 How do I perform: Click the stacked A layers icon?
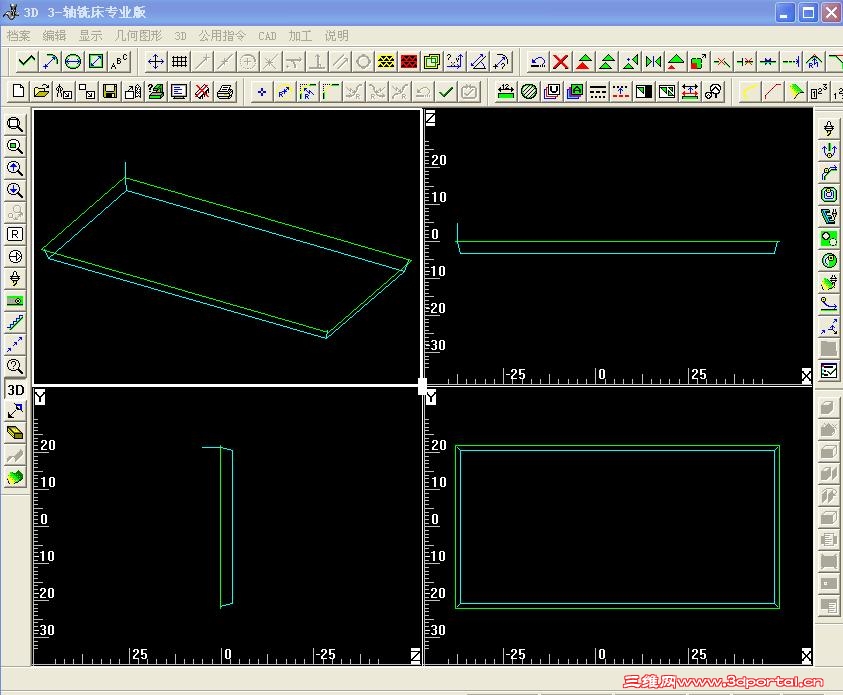point(575,91)
